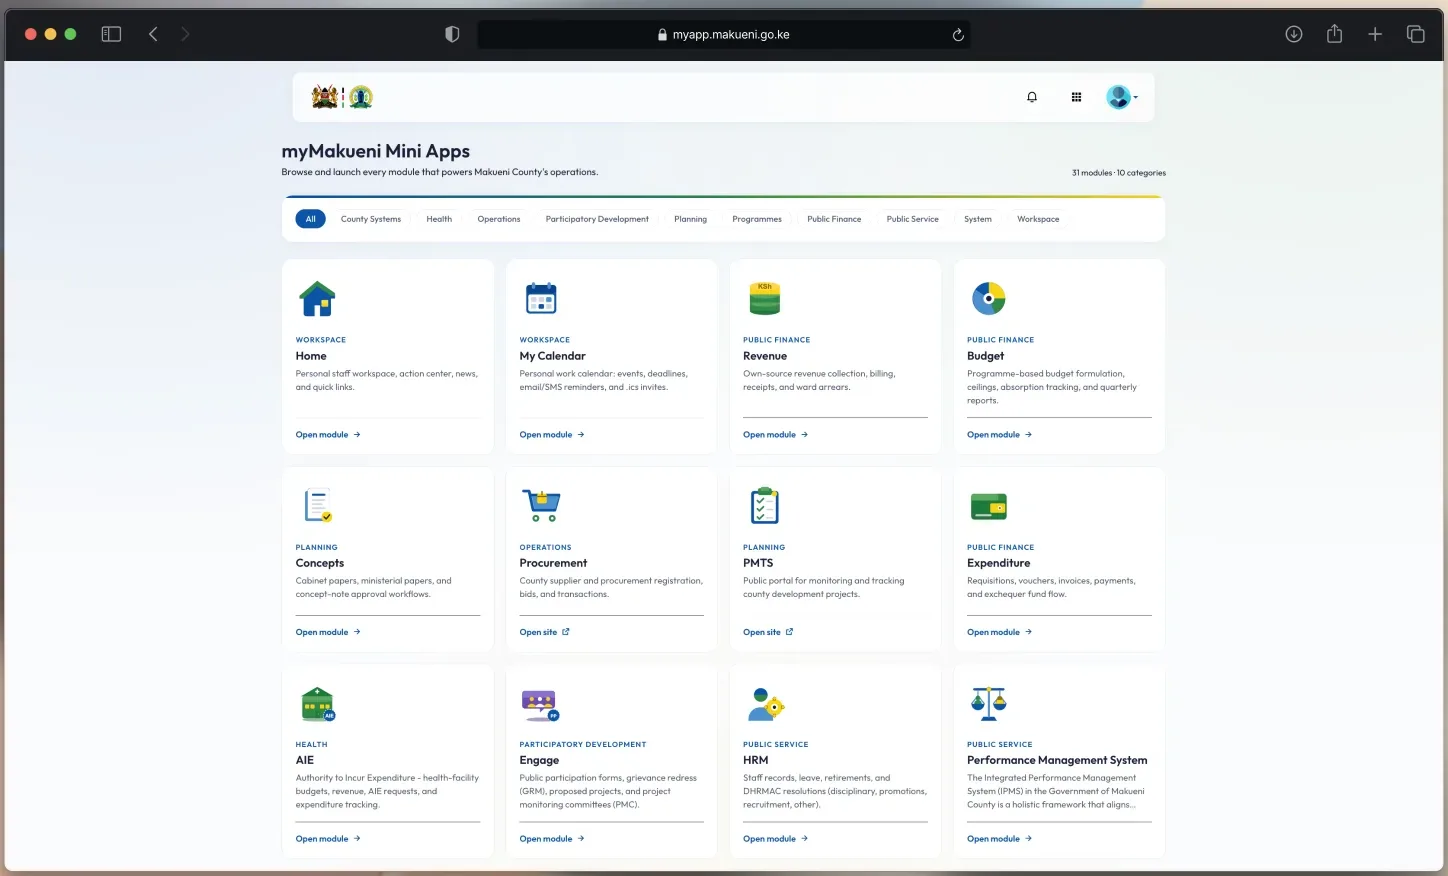Show Safari tab overview
This screenshot has height=876, width=1448.
[x=1416, y=34]
